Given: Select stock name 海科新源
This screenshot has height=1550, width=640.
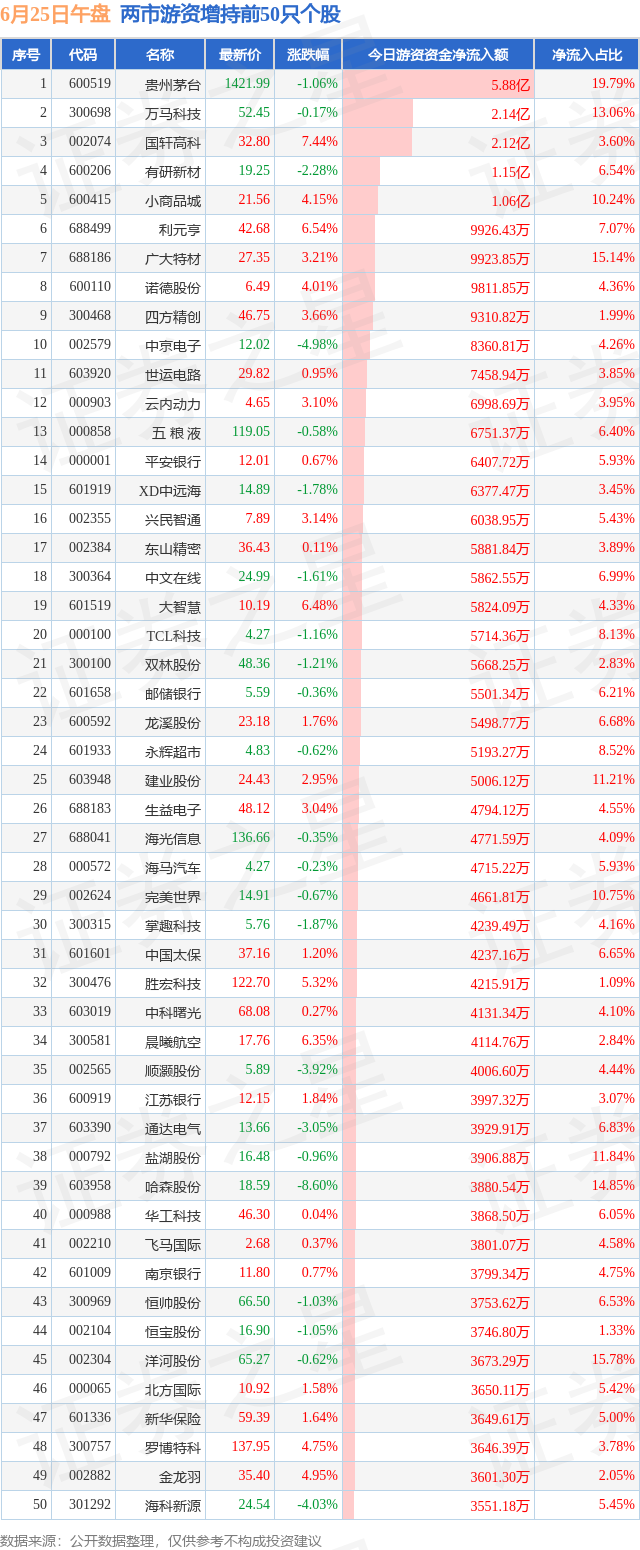Looking at the screenshot, I should (173, 1505).
